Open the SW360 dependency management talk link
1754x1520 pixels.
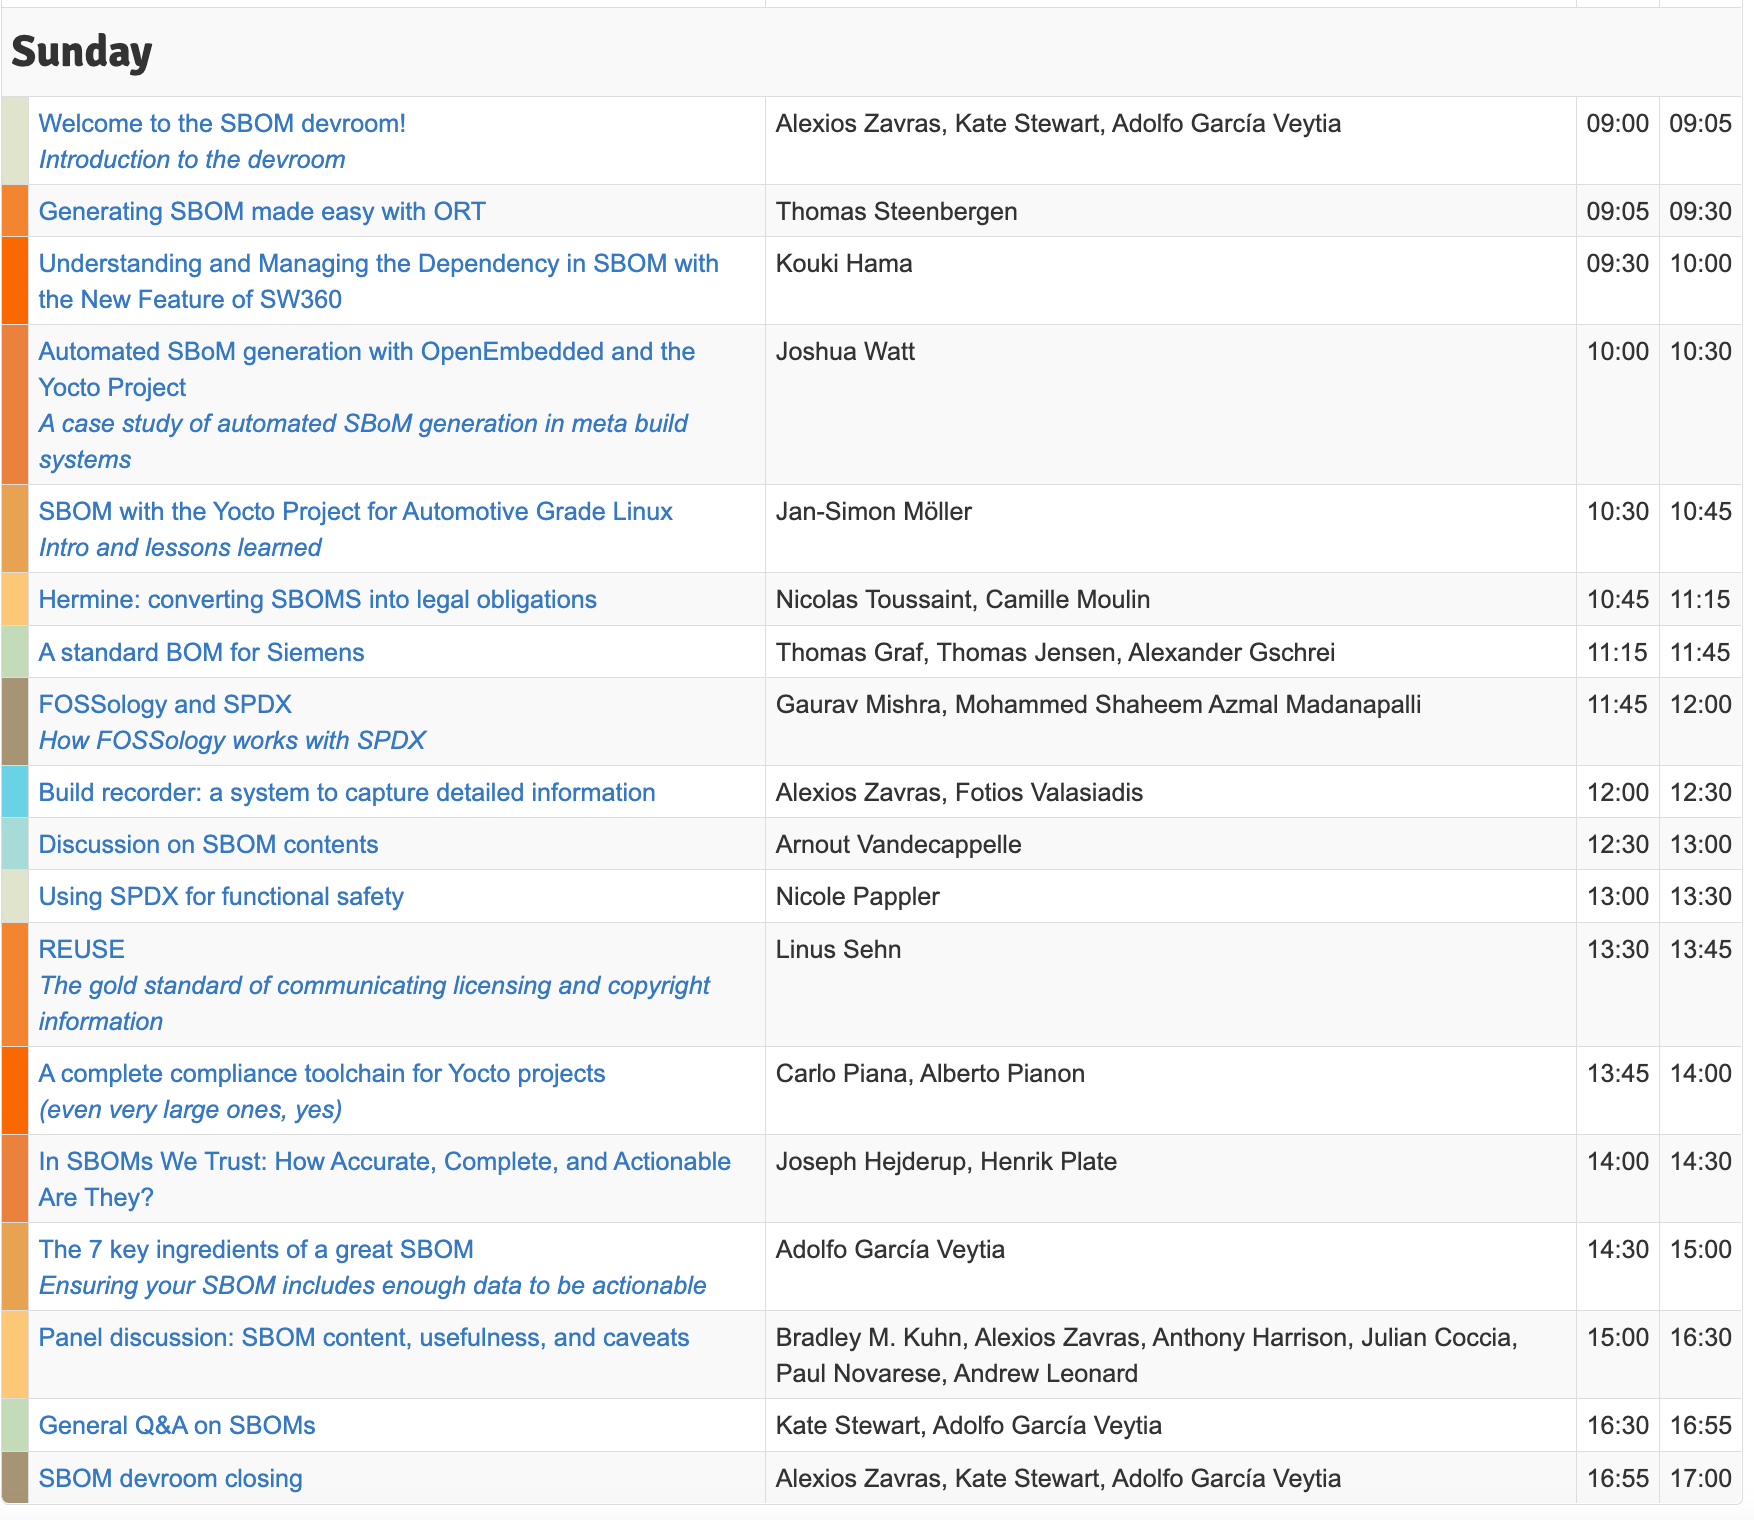378,281
